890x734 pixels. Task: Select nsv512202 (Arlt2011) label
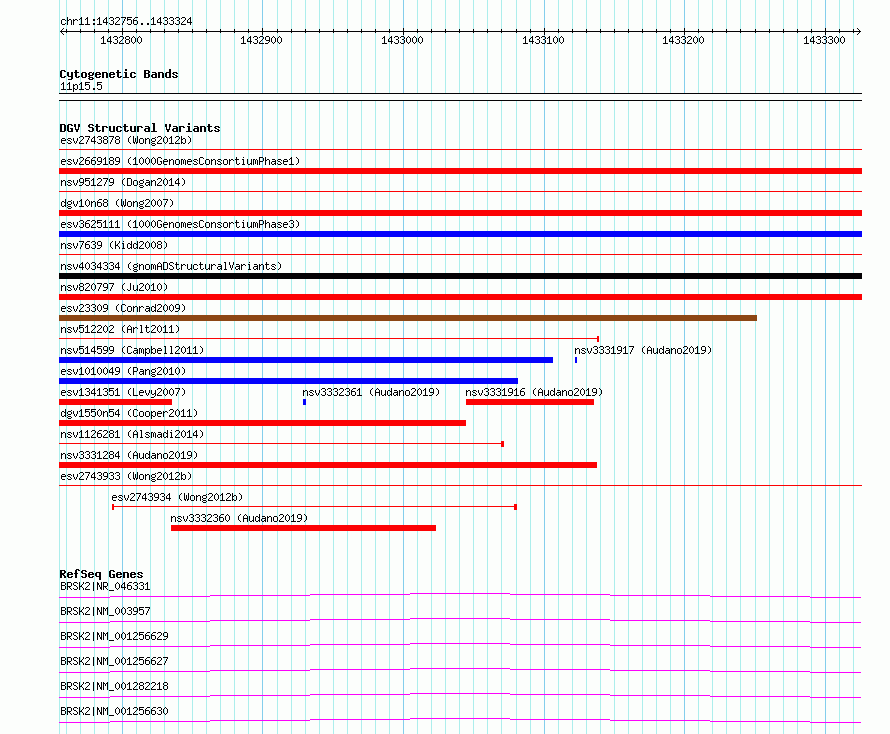click(120, 329)
